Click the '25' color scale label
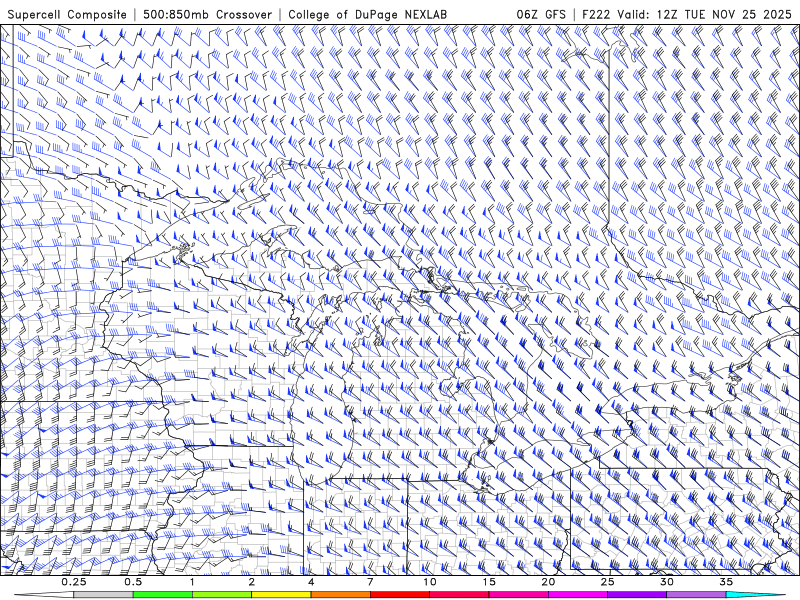The height and width of the screenshot is (600, 800). (x=607, y=582)
